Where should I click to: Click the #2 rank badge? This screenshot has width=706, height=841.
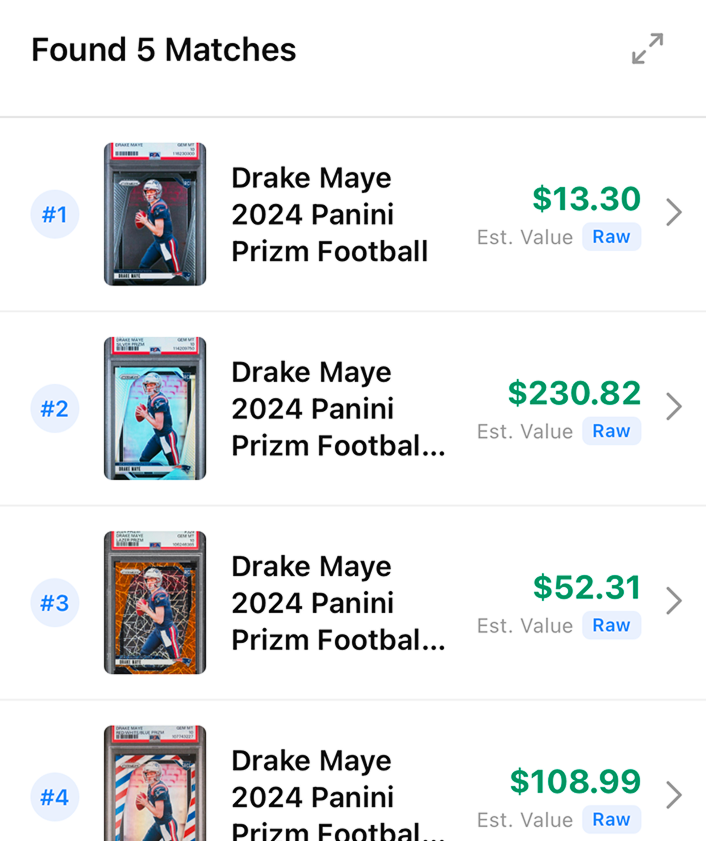point(55,408)
